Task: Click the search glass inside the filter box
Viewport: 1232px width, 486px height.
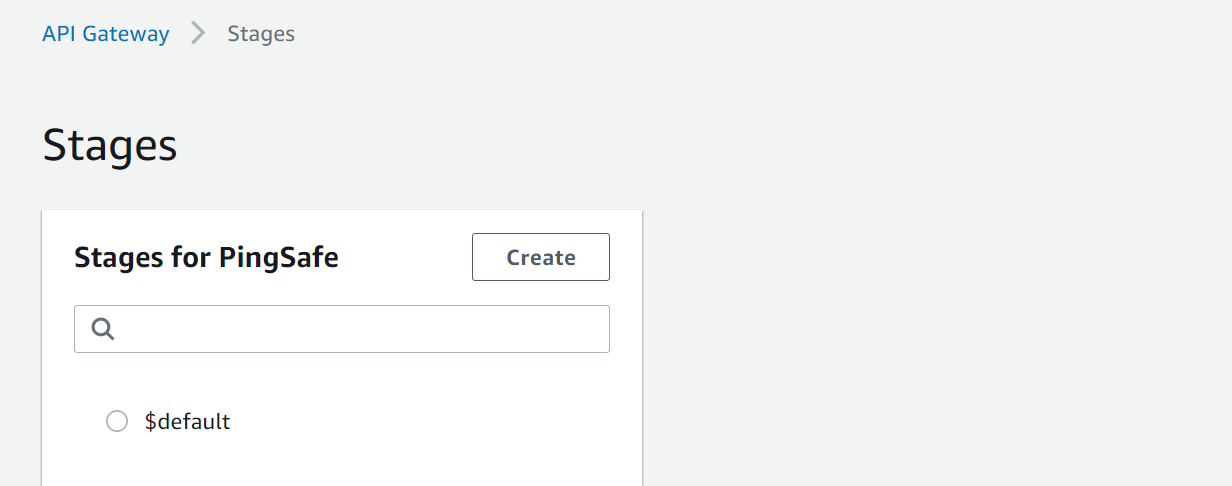Action: click(103, 329)
